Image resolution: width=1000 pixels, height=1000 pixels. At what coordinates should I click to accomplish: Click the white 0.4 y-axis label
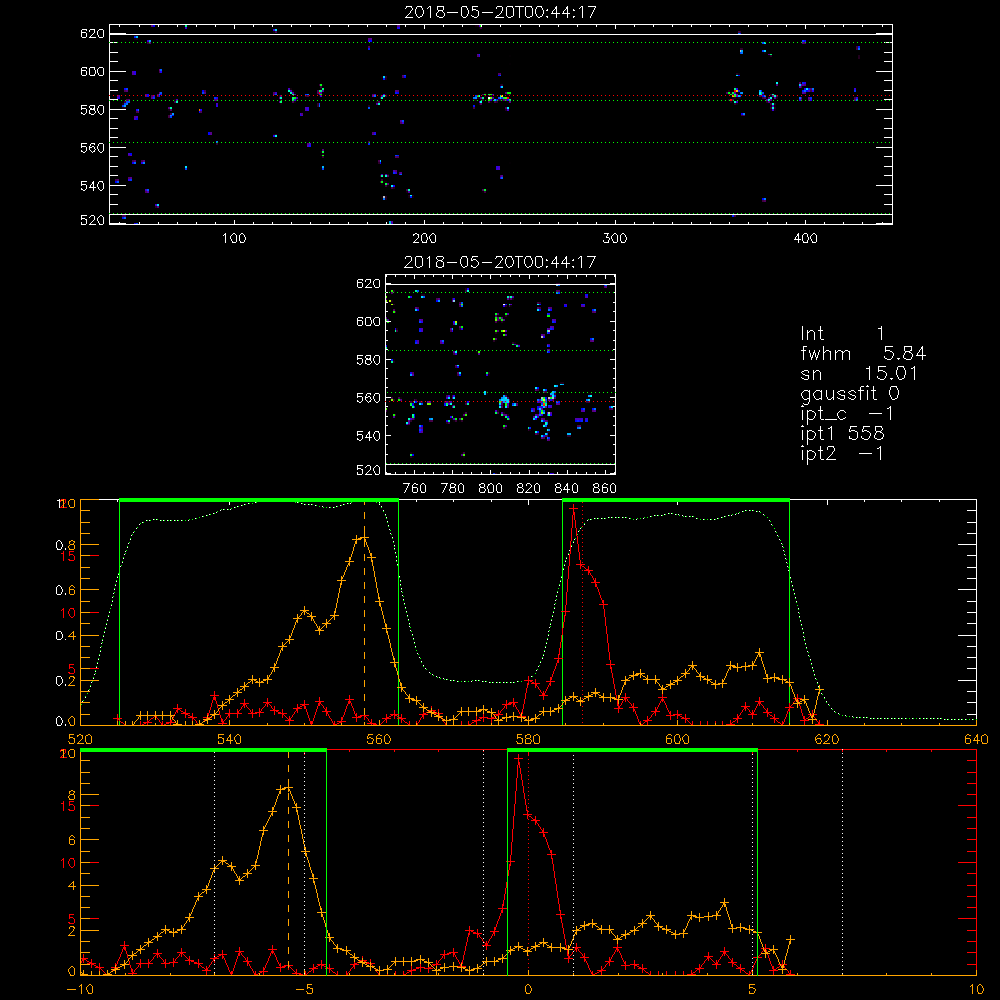(x=66, y=636)
